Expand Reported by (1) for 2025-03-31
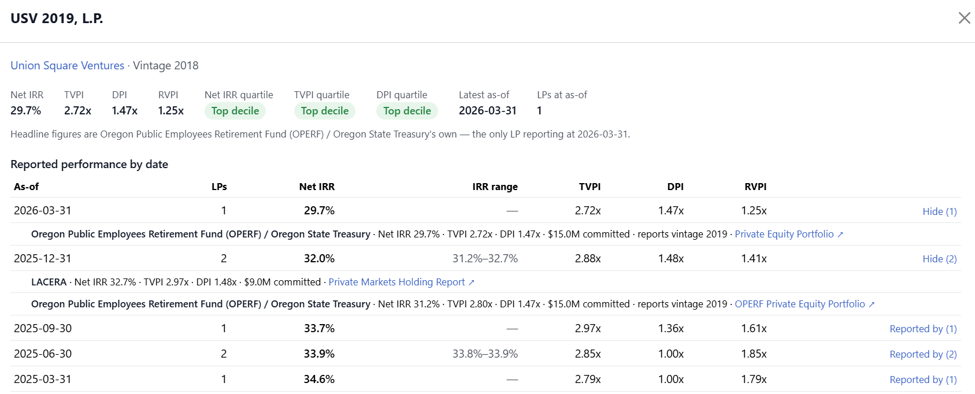The width and height of the screenshot is (975, 394). pos(923,380)
